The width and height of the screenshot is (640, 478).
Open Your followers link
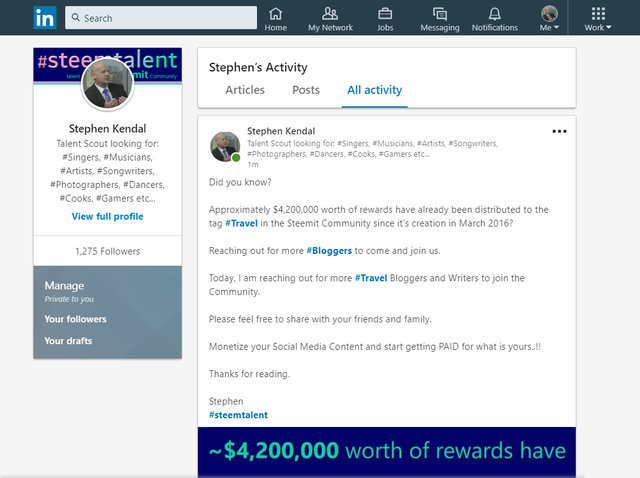click(x=75, y=319)
